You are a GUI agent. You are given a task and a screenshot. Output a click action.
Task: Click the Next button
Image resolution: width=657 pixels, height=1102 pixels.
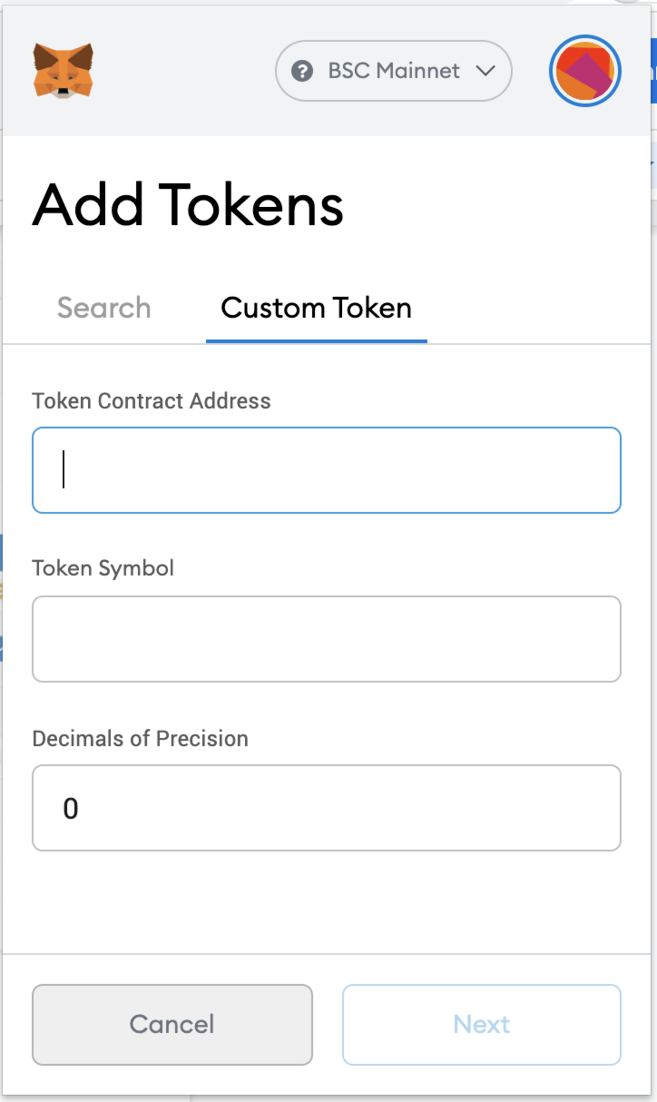[481, 1024]
